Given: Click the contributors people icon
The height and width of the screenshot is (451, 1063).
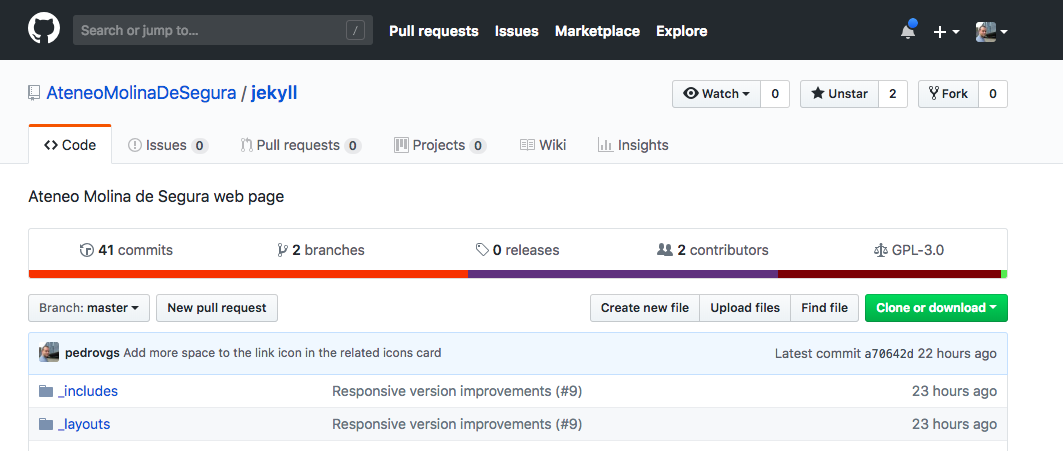Looking at the screenshot, I should [x=664, y=250].
